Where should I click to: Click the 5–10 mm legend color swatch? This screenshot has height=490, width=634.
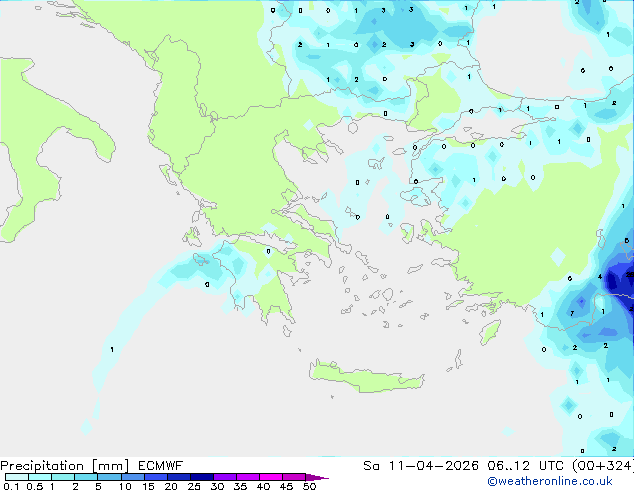pyautogui.click(x=109, y=477)
